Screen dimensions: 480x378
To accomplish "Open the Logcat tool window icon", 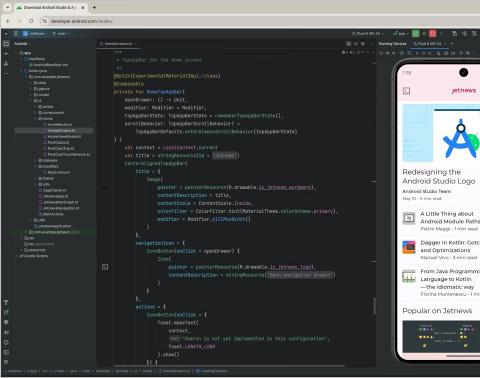I will [6, 332].
